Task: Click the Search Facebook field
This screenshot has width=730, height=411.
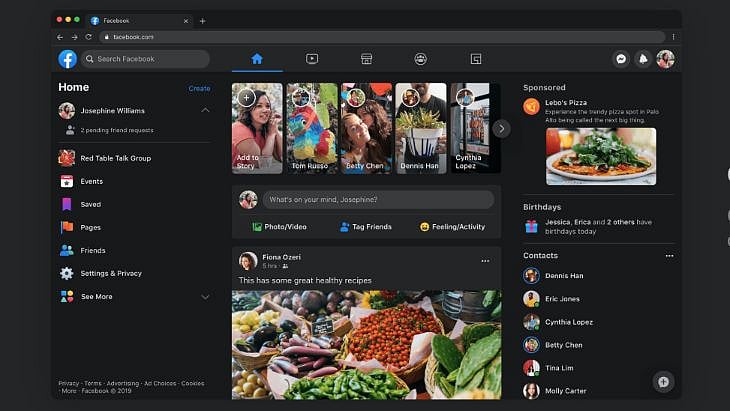Action: 146,59
